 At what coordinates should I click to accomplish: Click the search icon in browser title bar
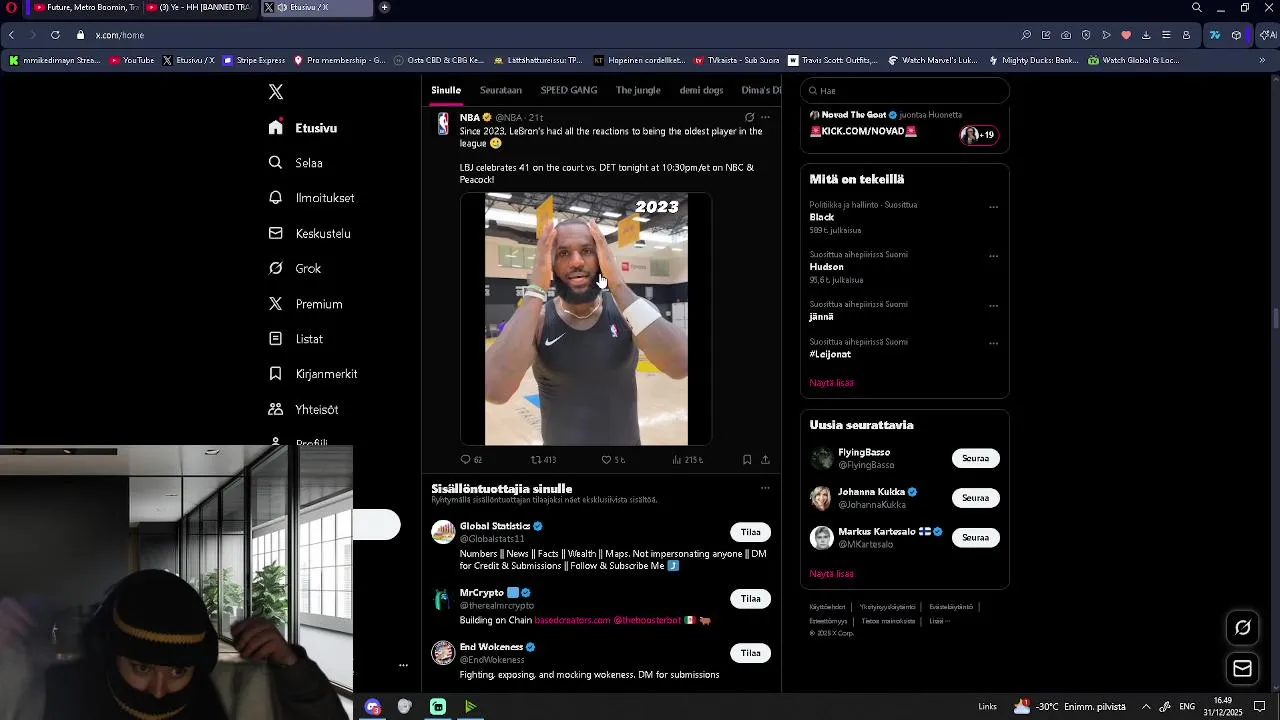coord(1197,7)
